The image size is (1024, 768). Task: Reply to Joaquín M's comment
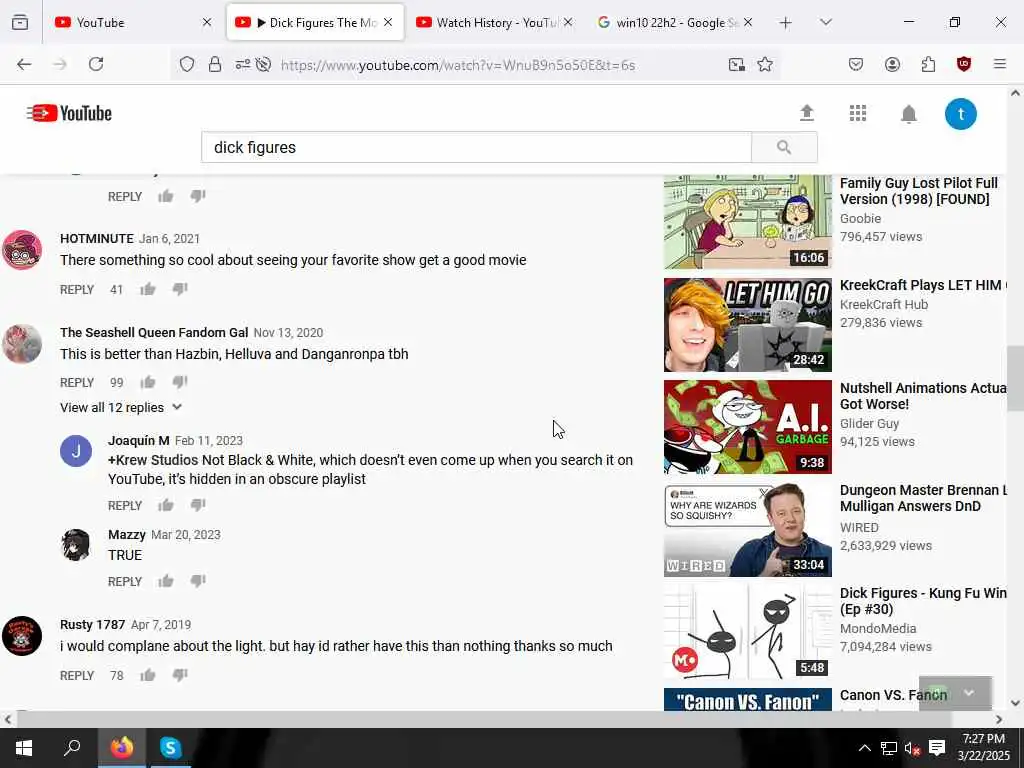point(125,506)
